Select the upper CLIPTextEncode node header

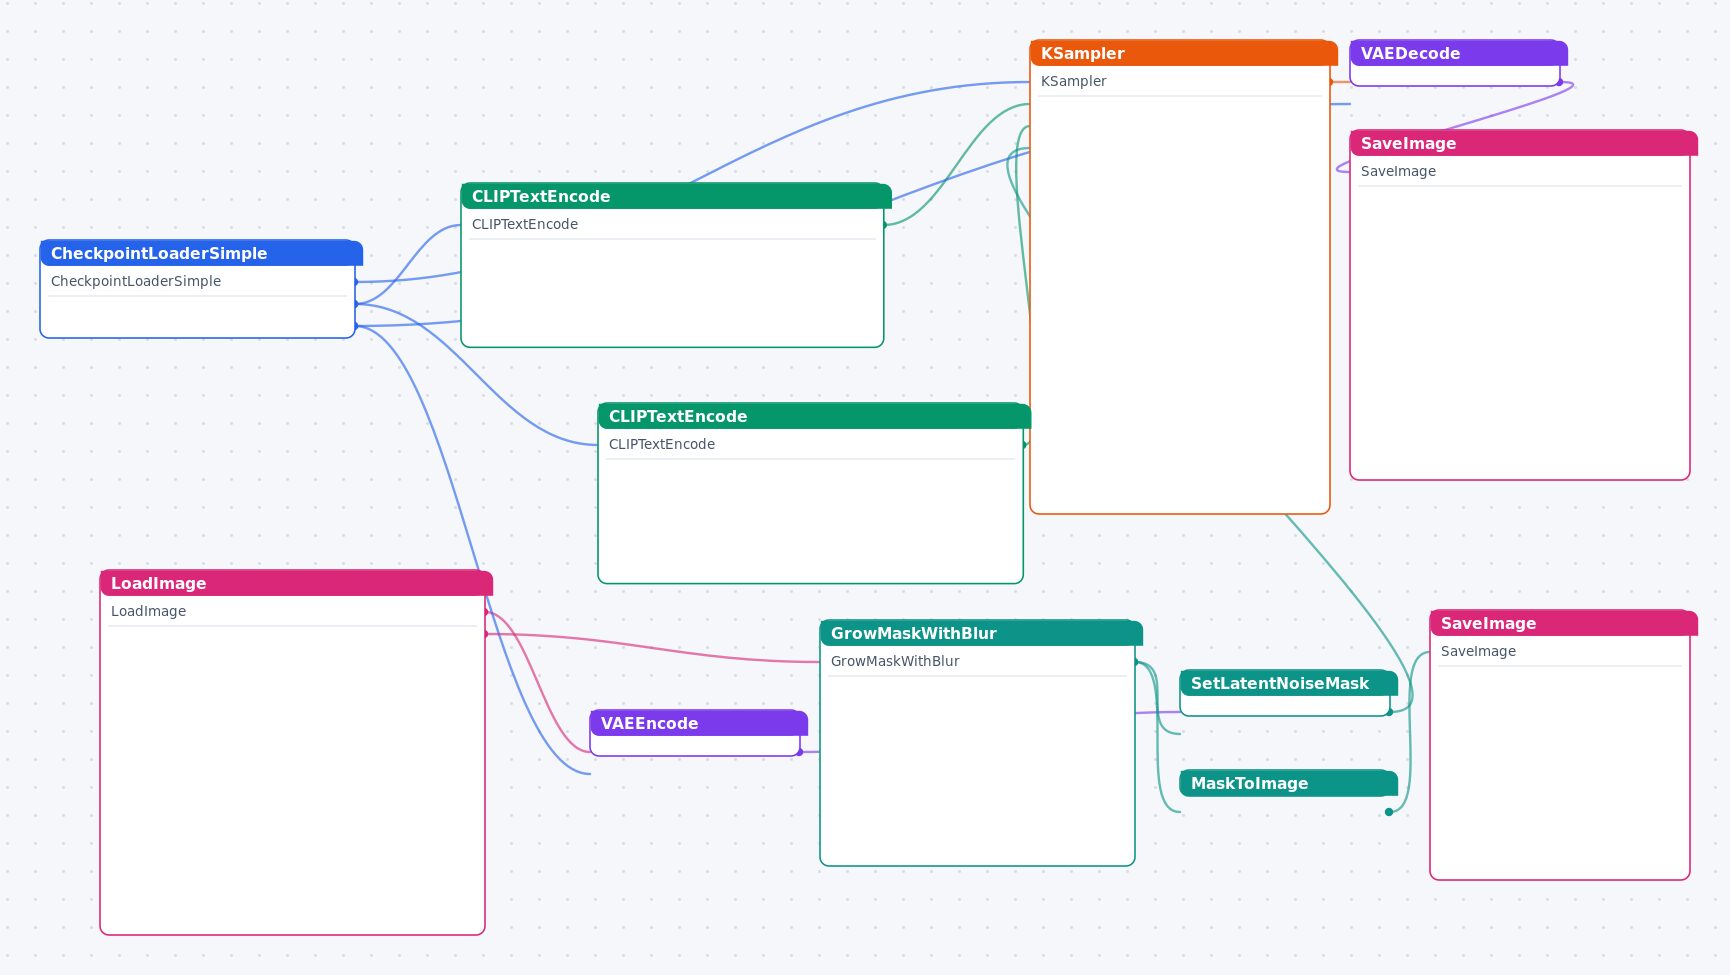click(x=676, y=196)
